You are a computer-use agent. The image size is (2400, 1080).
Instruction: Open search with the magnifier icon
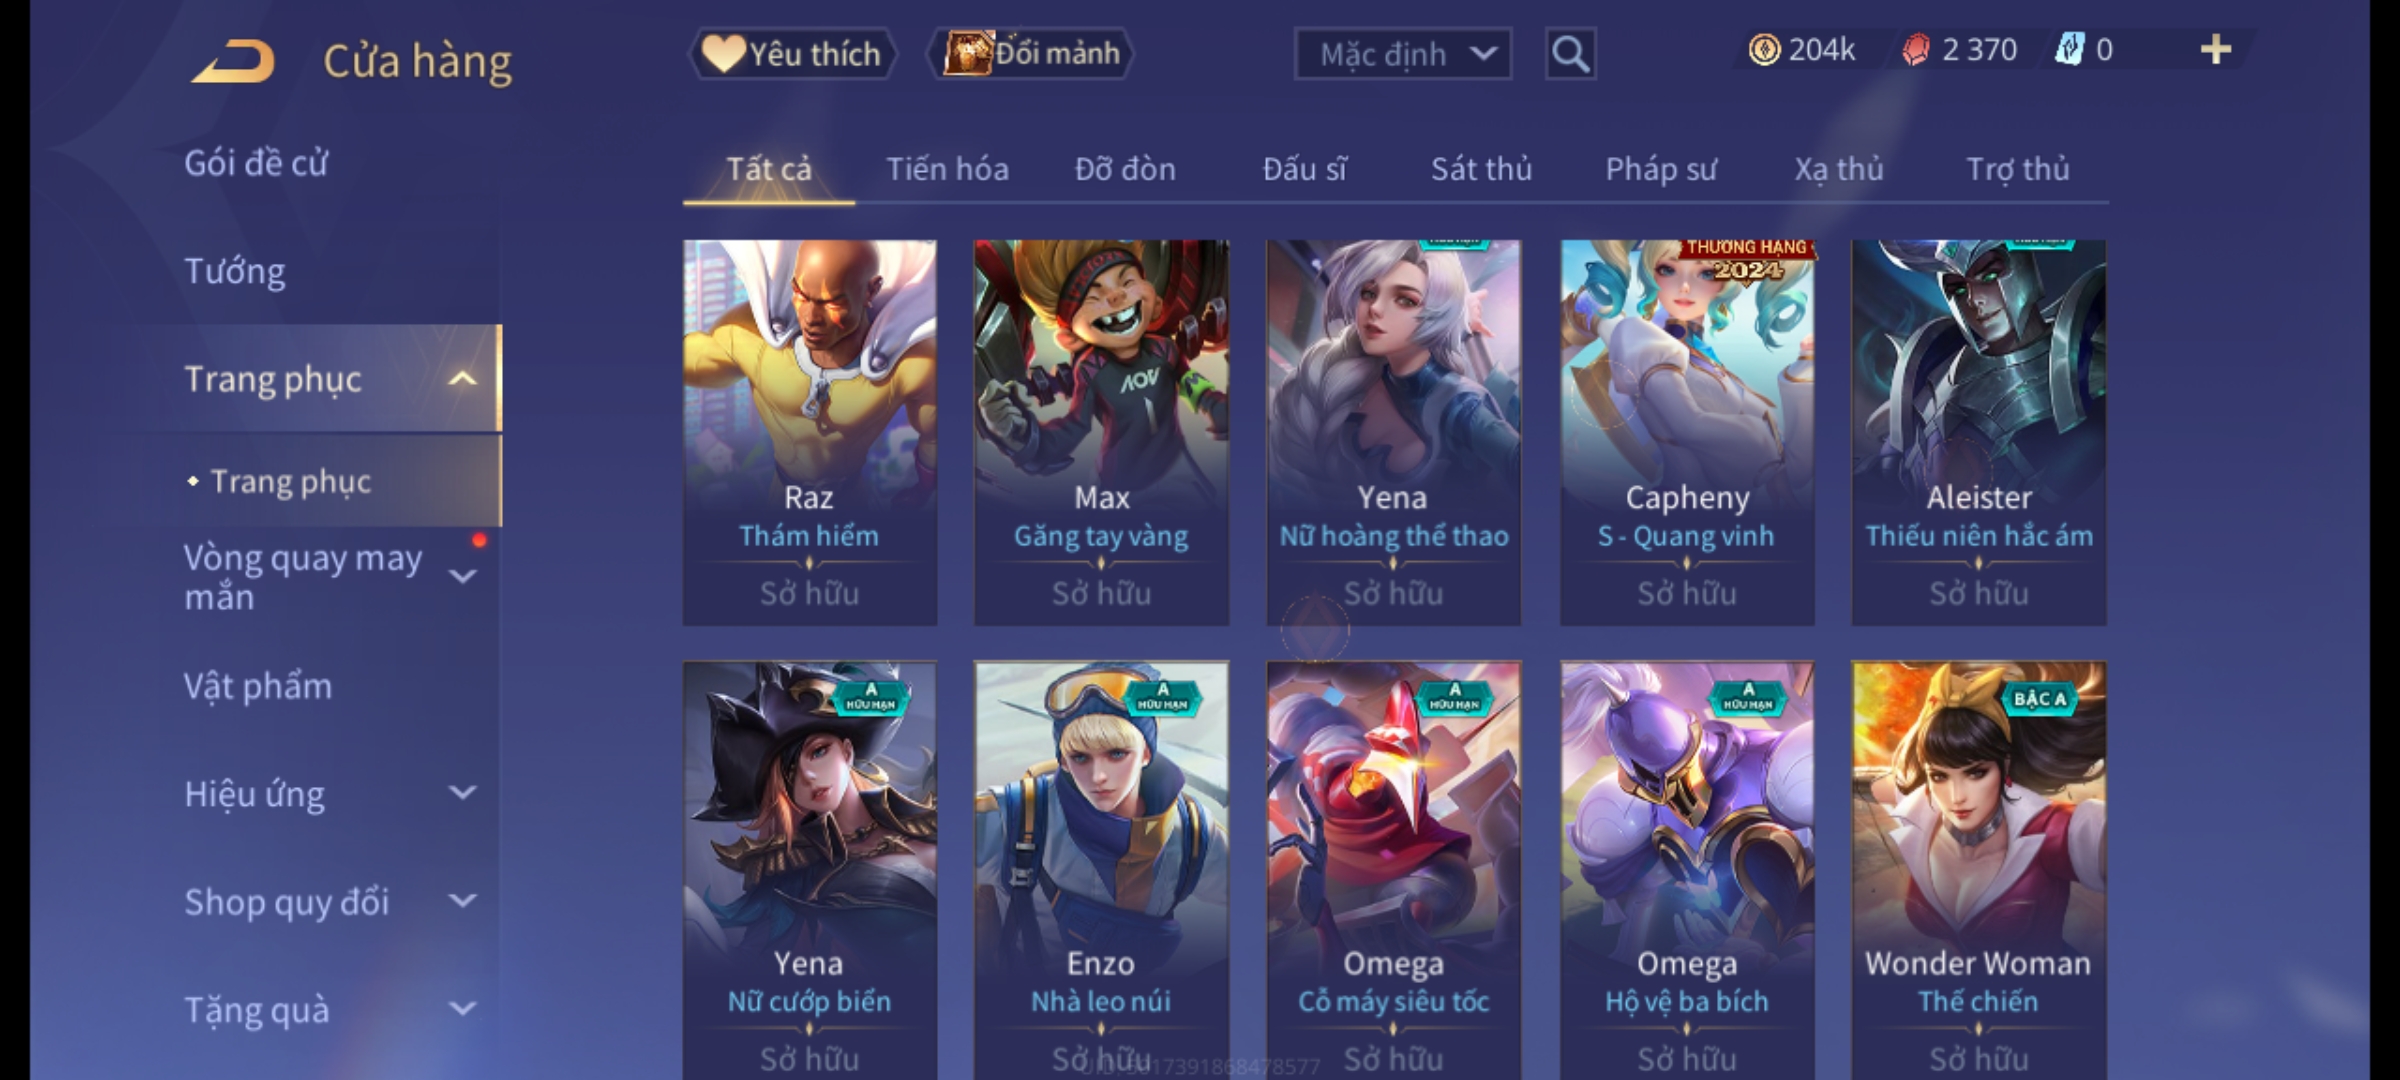coord(1570,54)
